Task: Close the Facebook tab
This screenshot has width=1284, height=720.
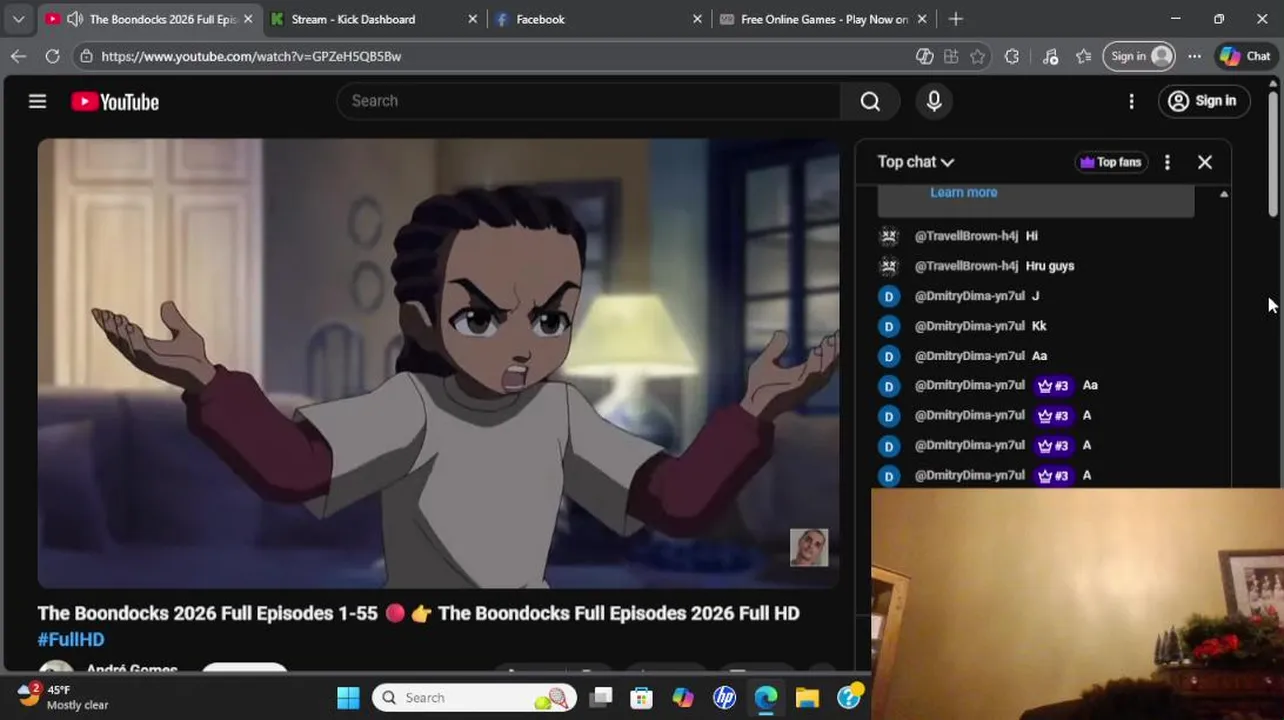Action: 697,19
